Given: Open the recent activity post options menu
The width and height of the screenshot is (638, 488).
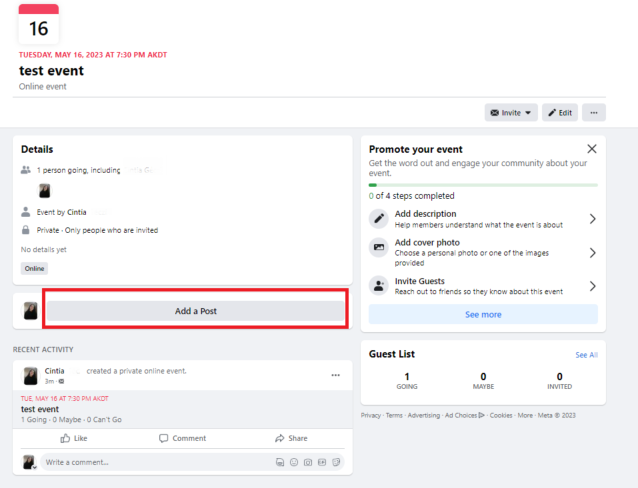Looking at the screenshot, I should (x=335, y=375).
